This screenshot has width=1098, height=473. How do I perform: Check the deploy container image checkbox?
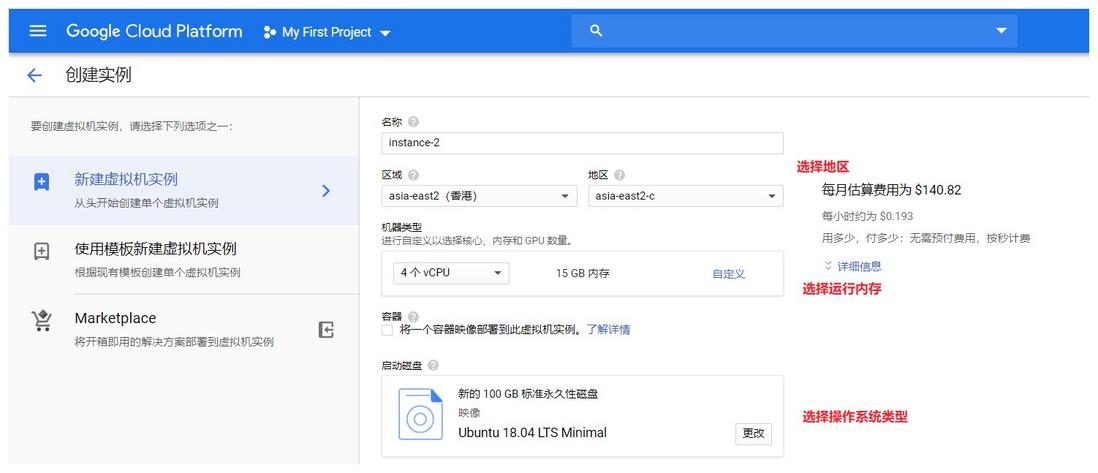(387, 330)
